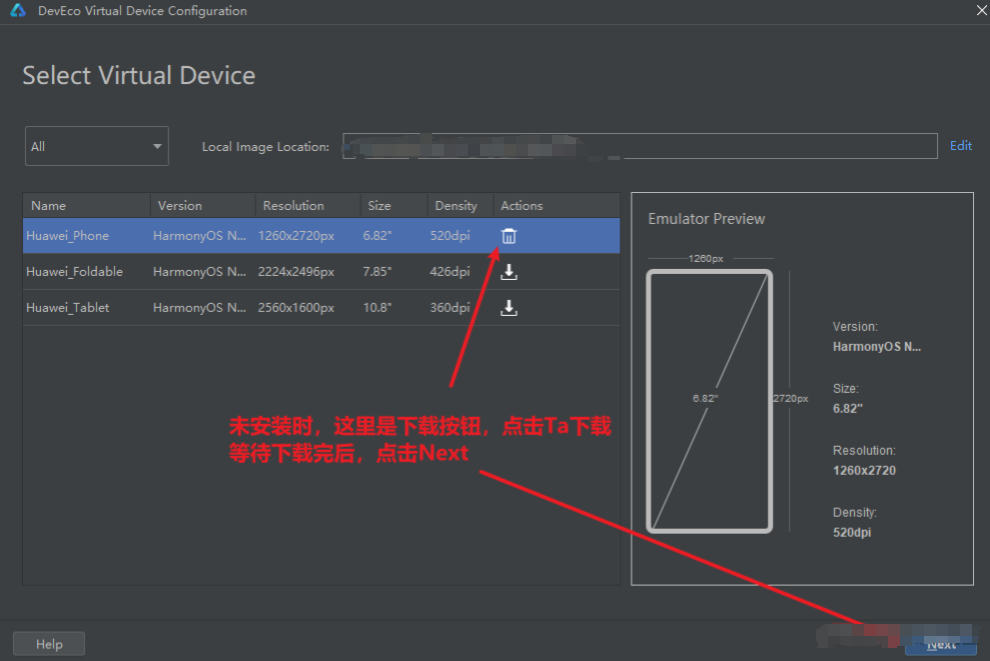
Task: Click the DevEco logo in title bar
Action: [x=17, y=11]
